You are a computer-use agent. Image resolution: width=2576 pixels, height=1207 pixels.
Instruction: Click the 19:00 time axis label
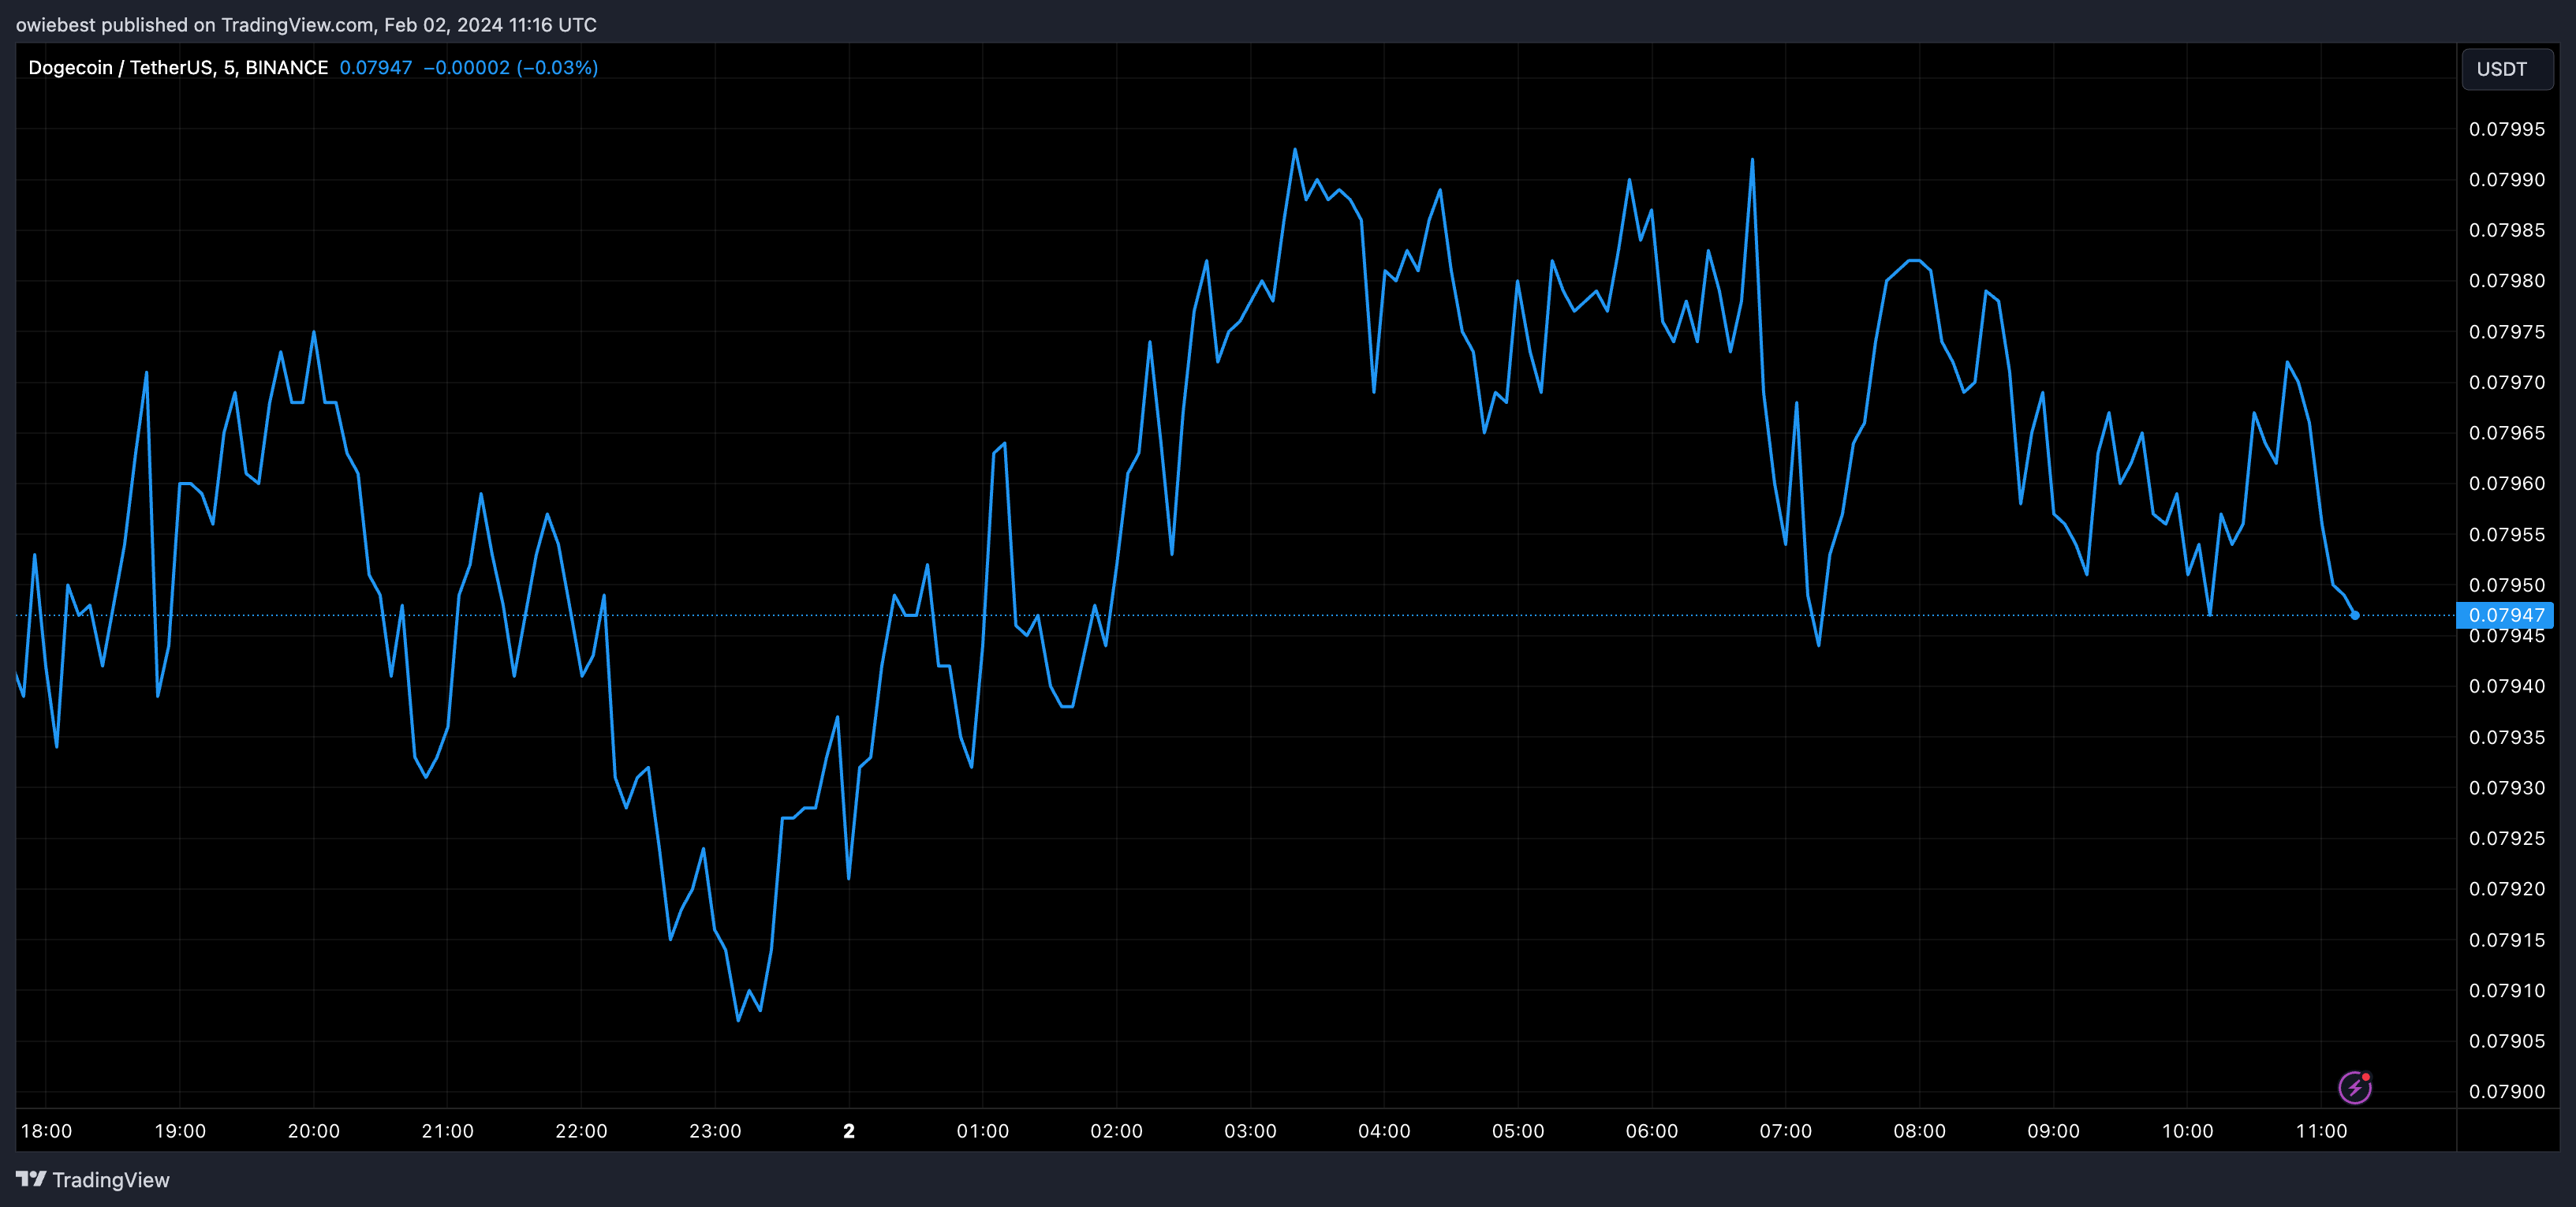(180, 1131)
